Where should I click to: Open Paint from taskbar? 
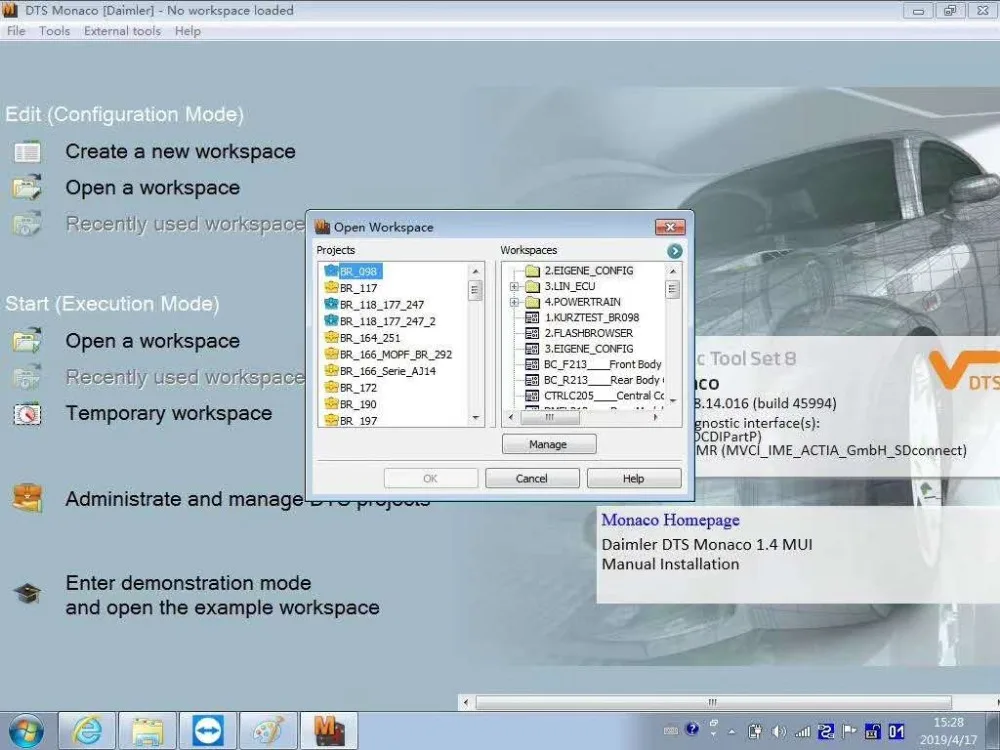pos(268,731)
